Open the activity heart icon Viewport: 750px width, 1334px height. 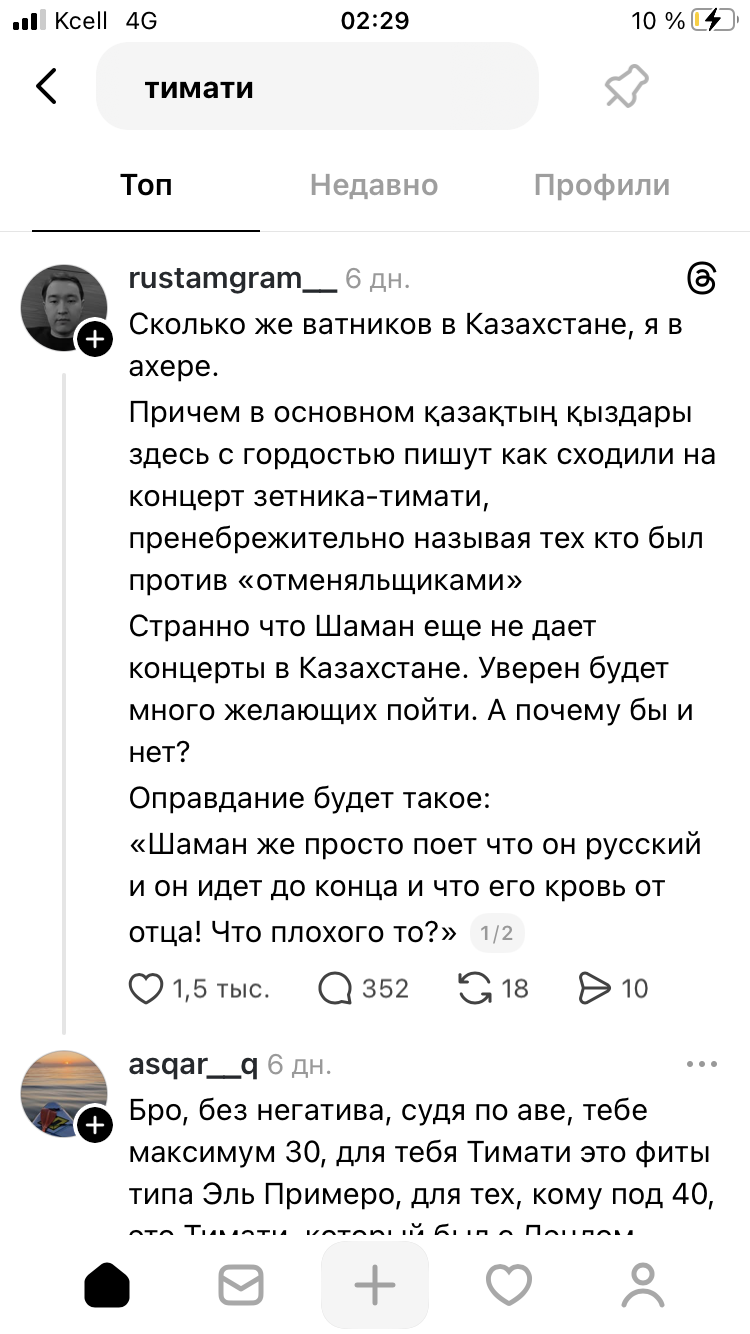pyautogui.click(x=508, y=1285)
